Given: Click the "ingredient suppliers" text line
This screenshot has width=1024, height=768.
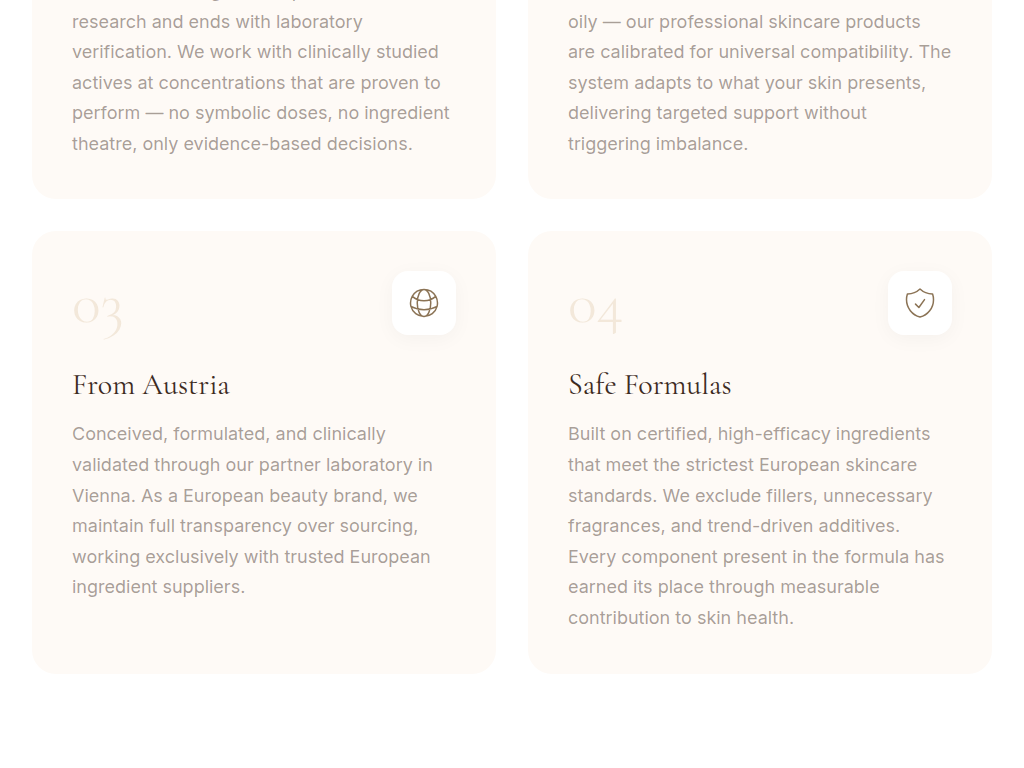Looking at the screenshot, I should (x=158, y=587).
